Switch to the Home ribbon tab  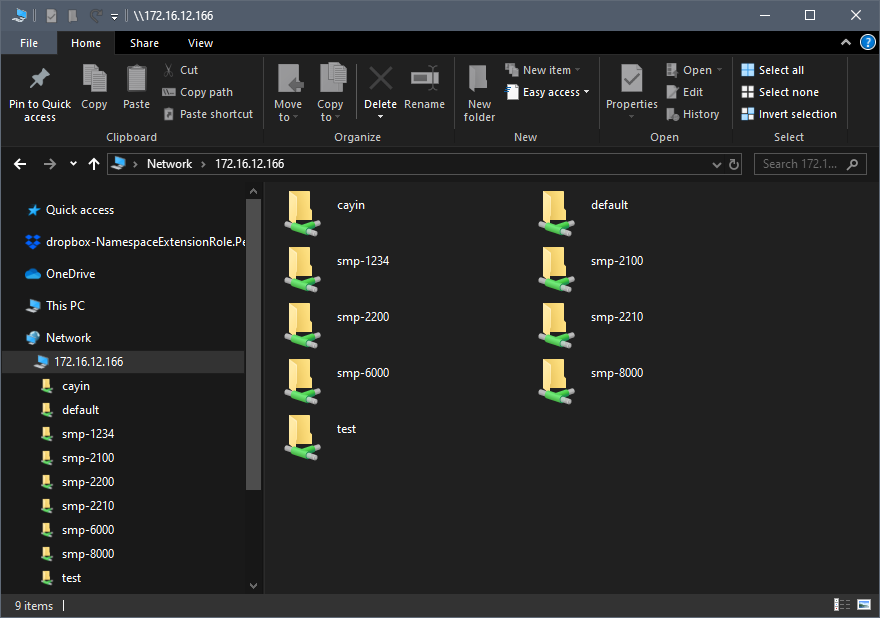[x=86, y=43]
